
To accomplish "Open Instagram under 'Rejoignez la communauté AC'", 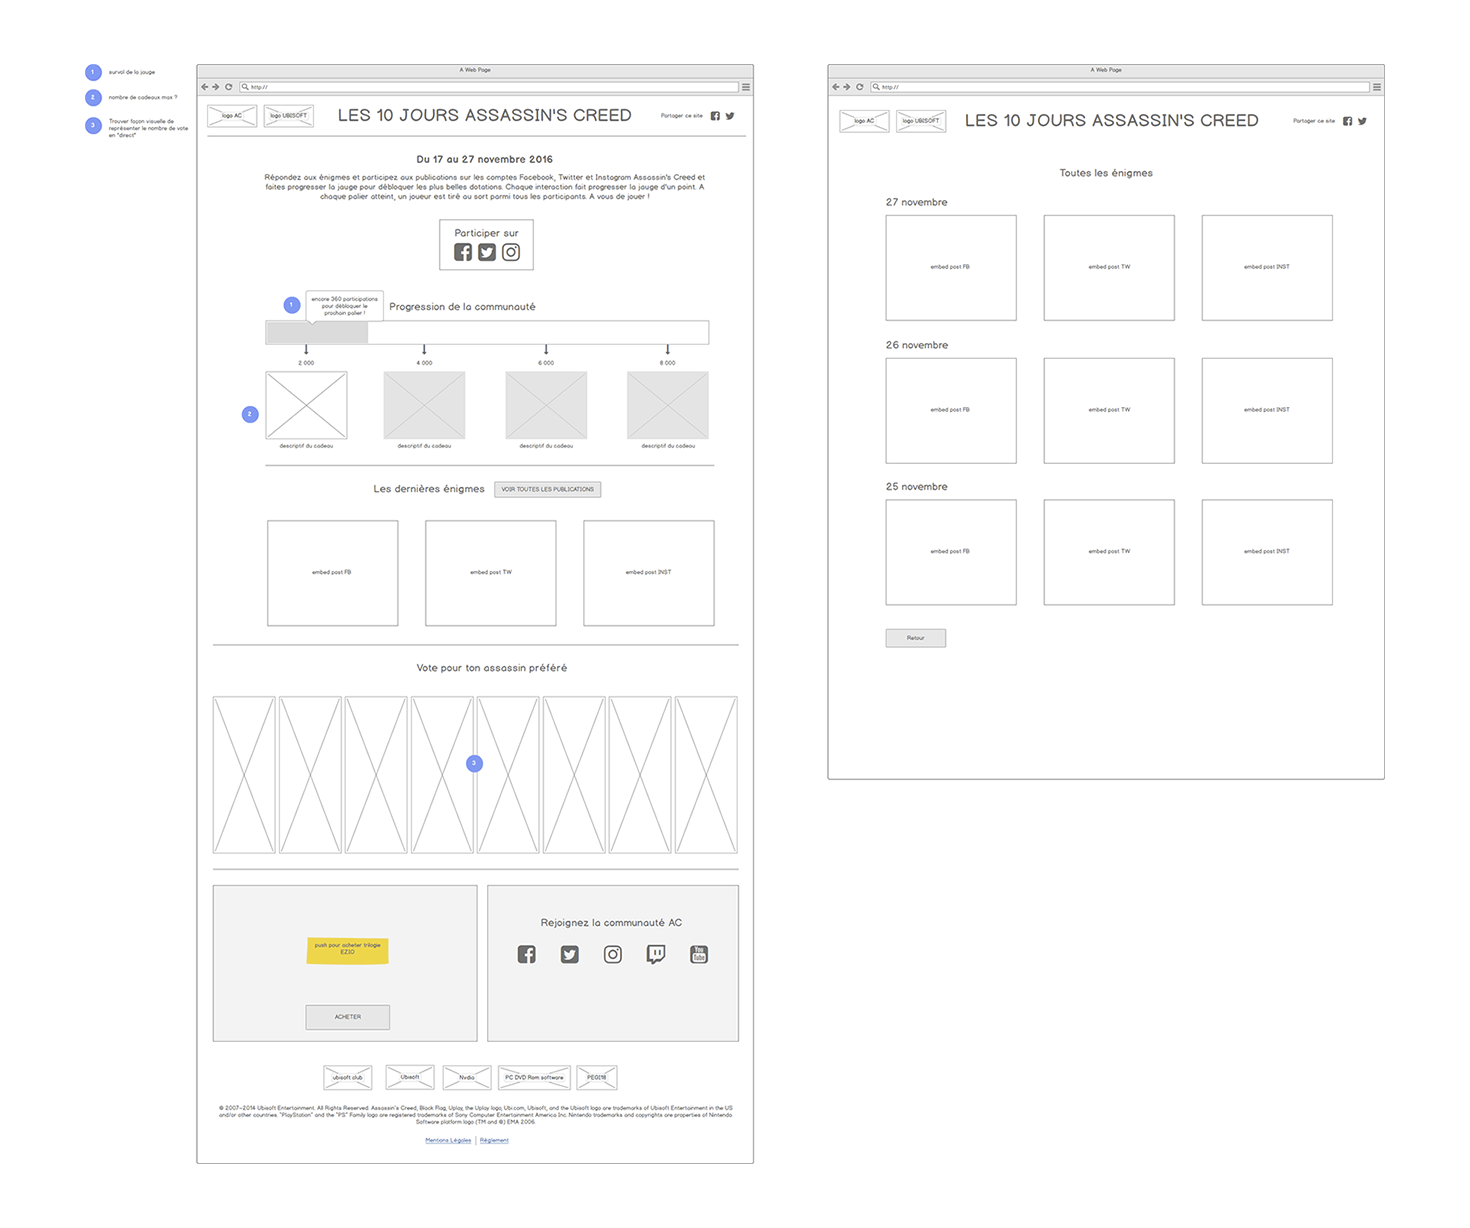I will tap(613, 955).
